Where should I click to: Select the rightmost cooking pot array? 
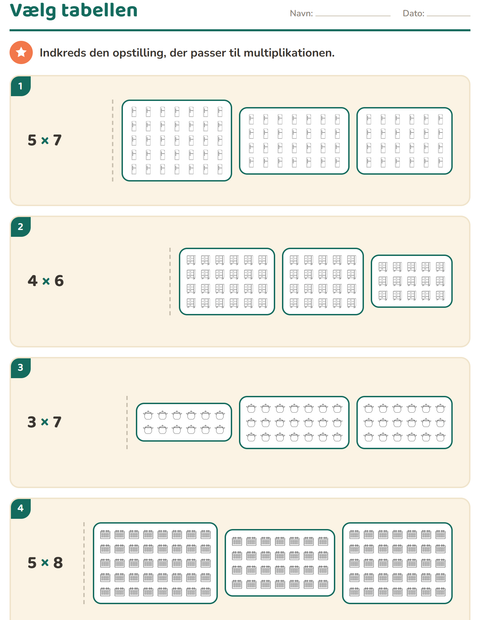404,422
